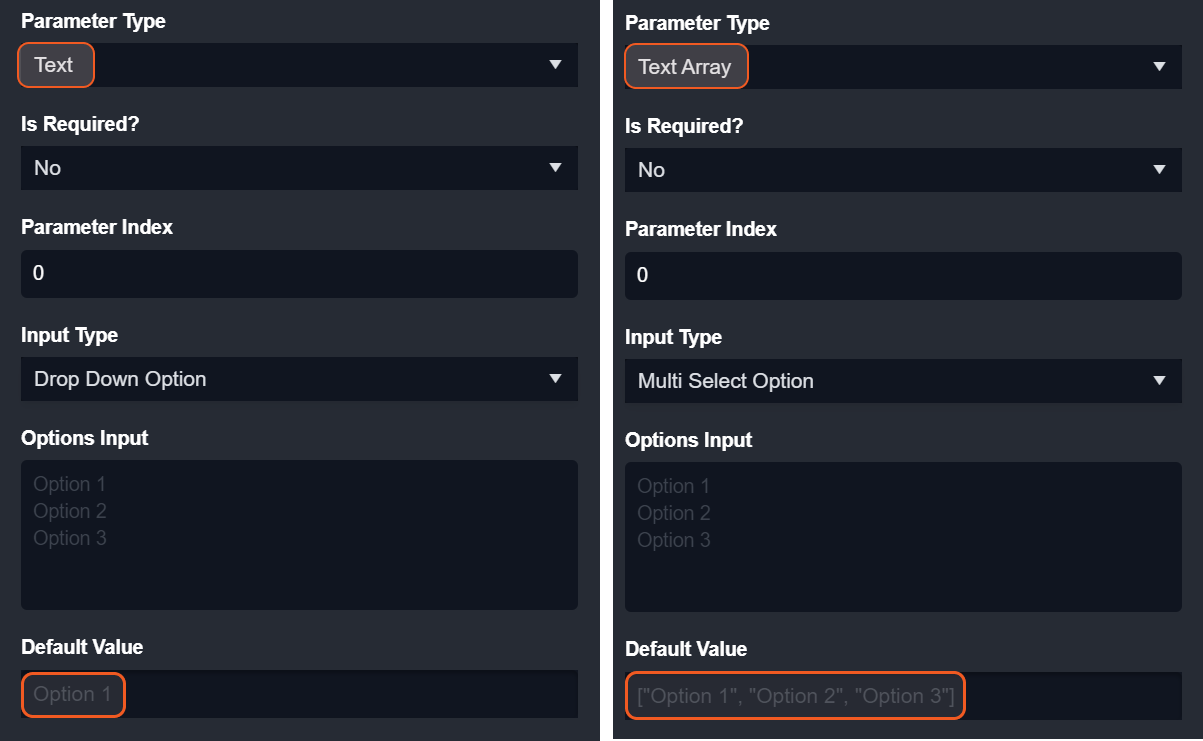The image size is (1203, 741).
Task: Click the arrow on the "Text" Parameter Type dropdown
Action: pyautogui.click(x=555, y=65)
